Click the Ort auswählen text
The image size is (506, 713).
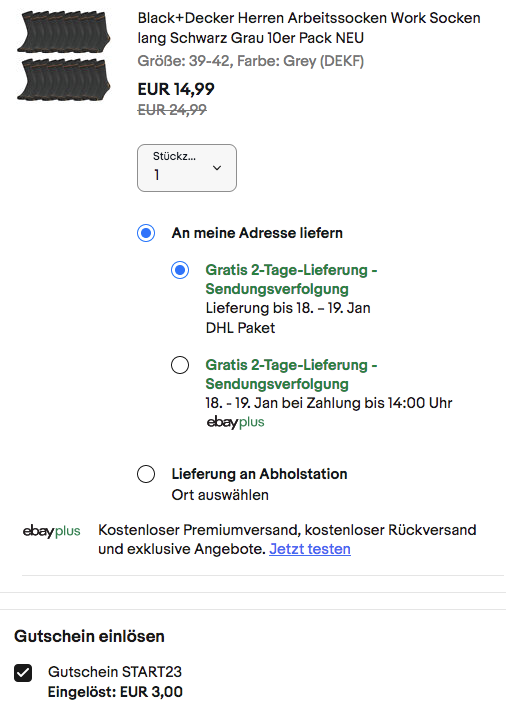click(x=220, y=495)
